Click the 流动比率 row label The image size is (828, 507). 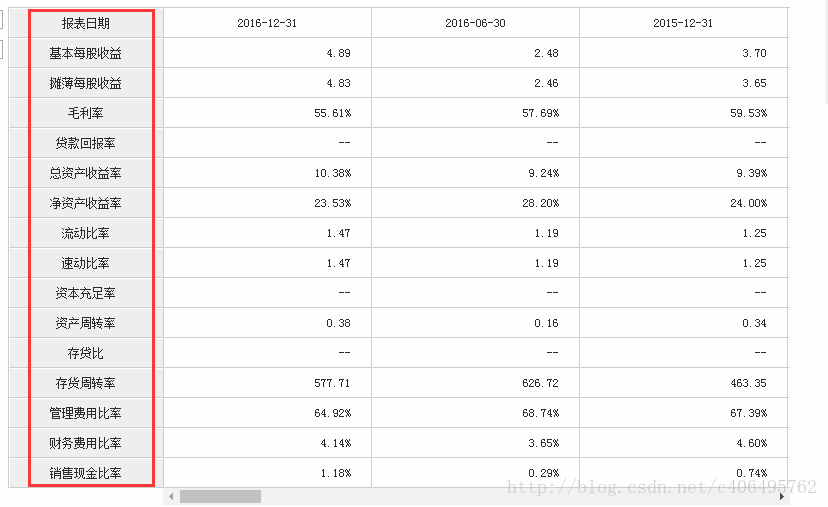pos(86,233)
